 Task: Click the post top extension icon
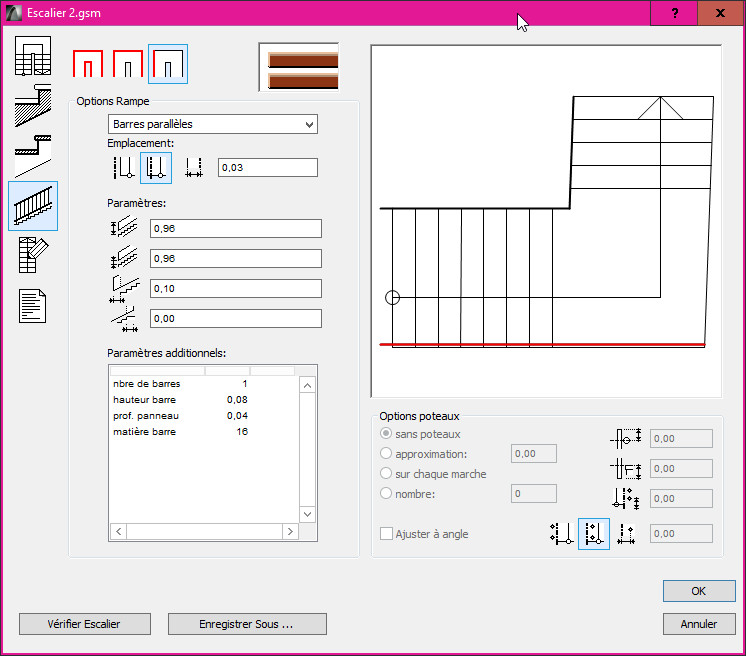[x=626, y=439]
